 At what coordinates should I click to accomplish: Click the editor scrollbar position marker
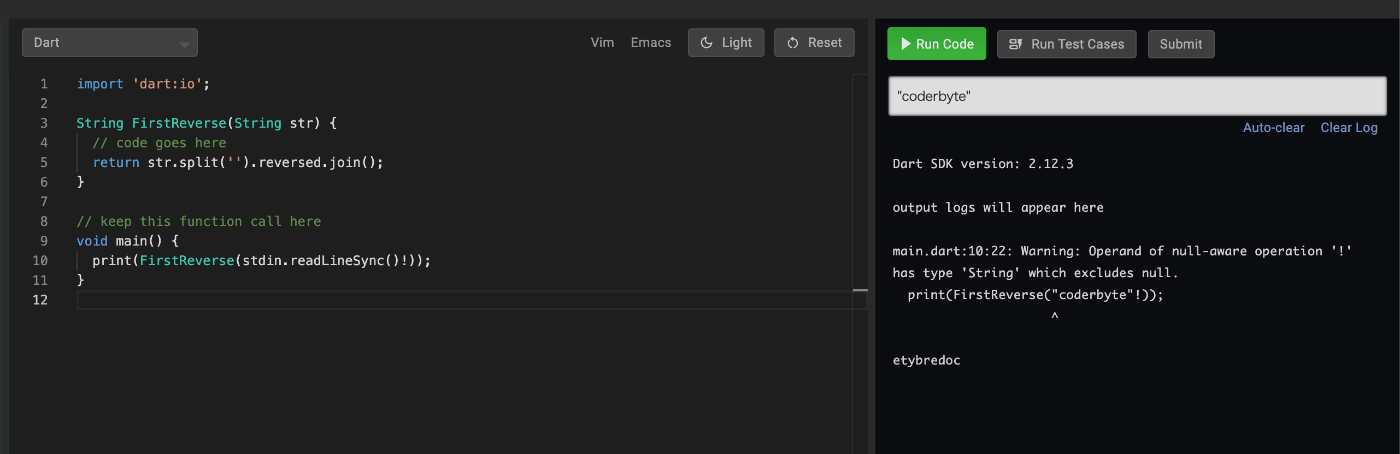[x=860, y=290]
